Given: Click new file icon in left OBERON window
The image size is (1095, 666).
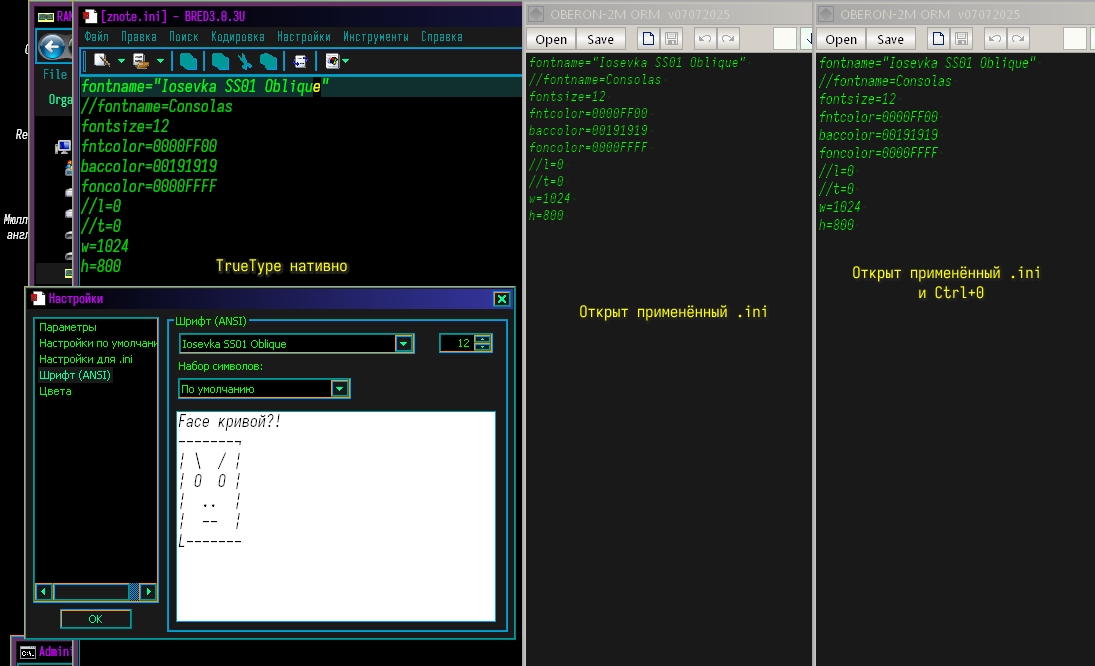Looking at the screenshot, I should 648,39.
